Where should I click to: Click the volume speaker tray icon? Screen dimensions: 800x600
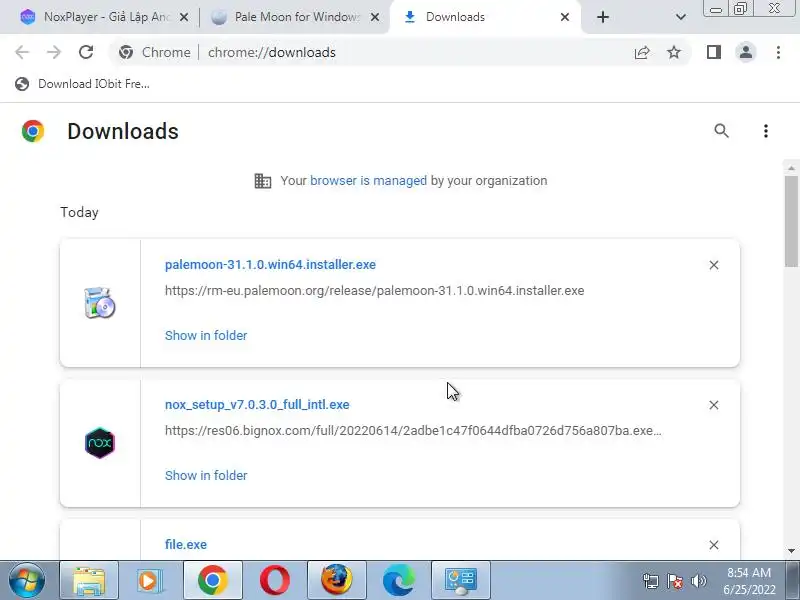point(698,581)
